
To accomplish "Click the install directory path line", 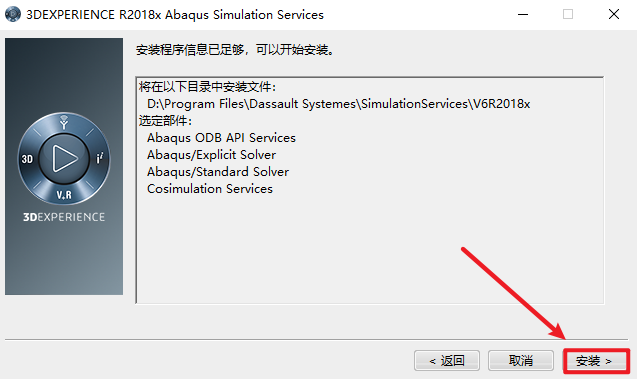I will click(x=338, y=104).
